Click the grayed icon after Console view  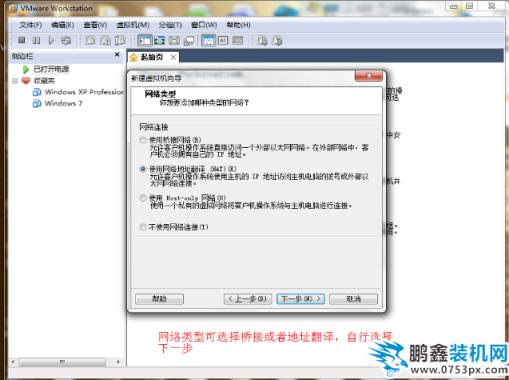tap(238, 41)
